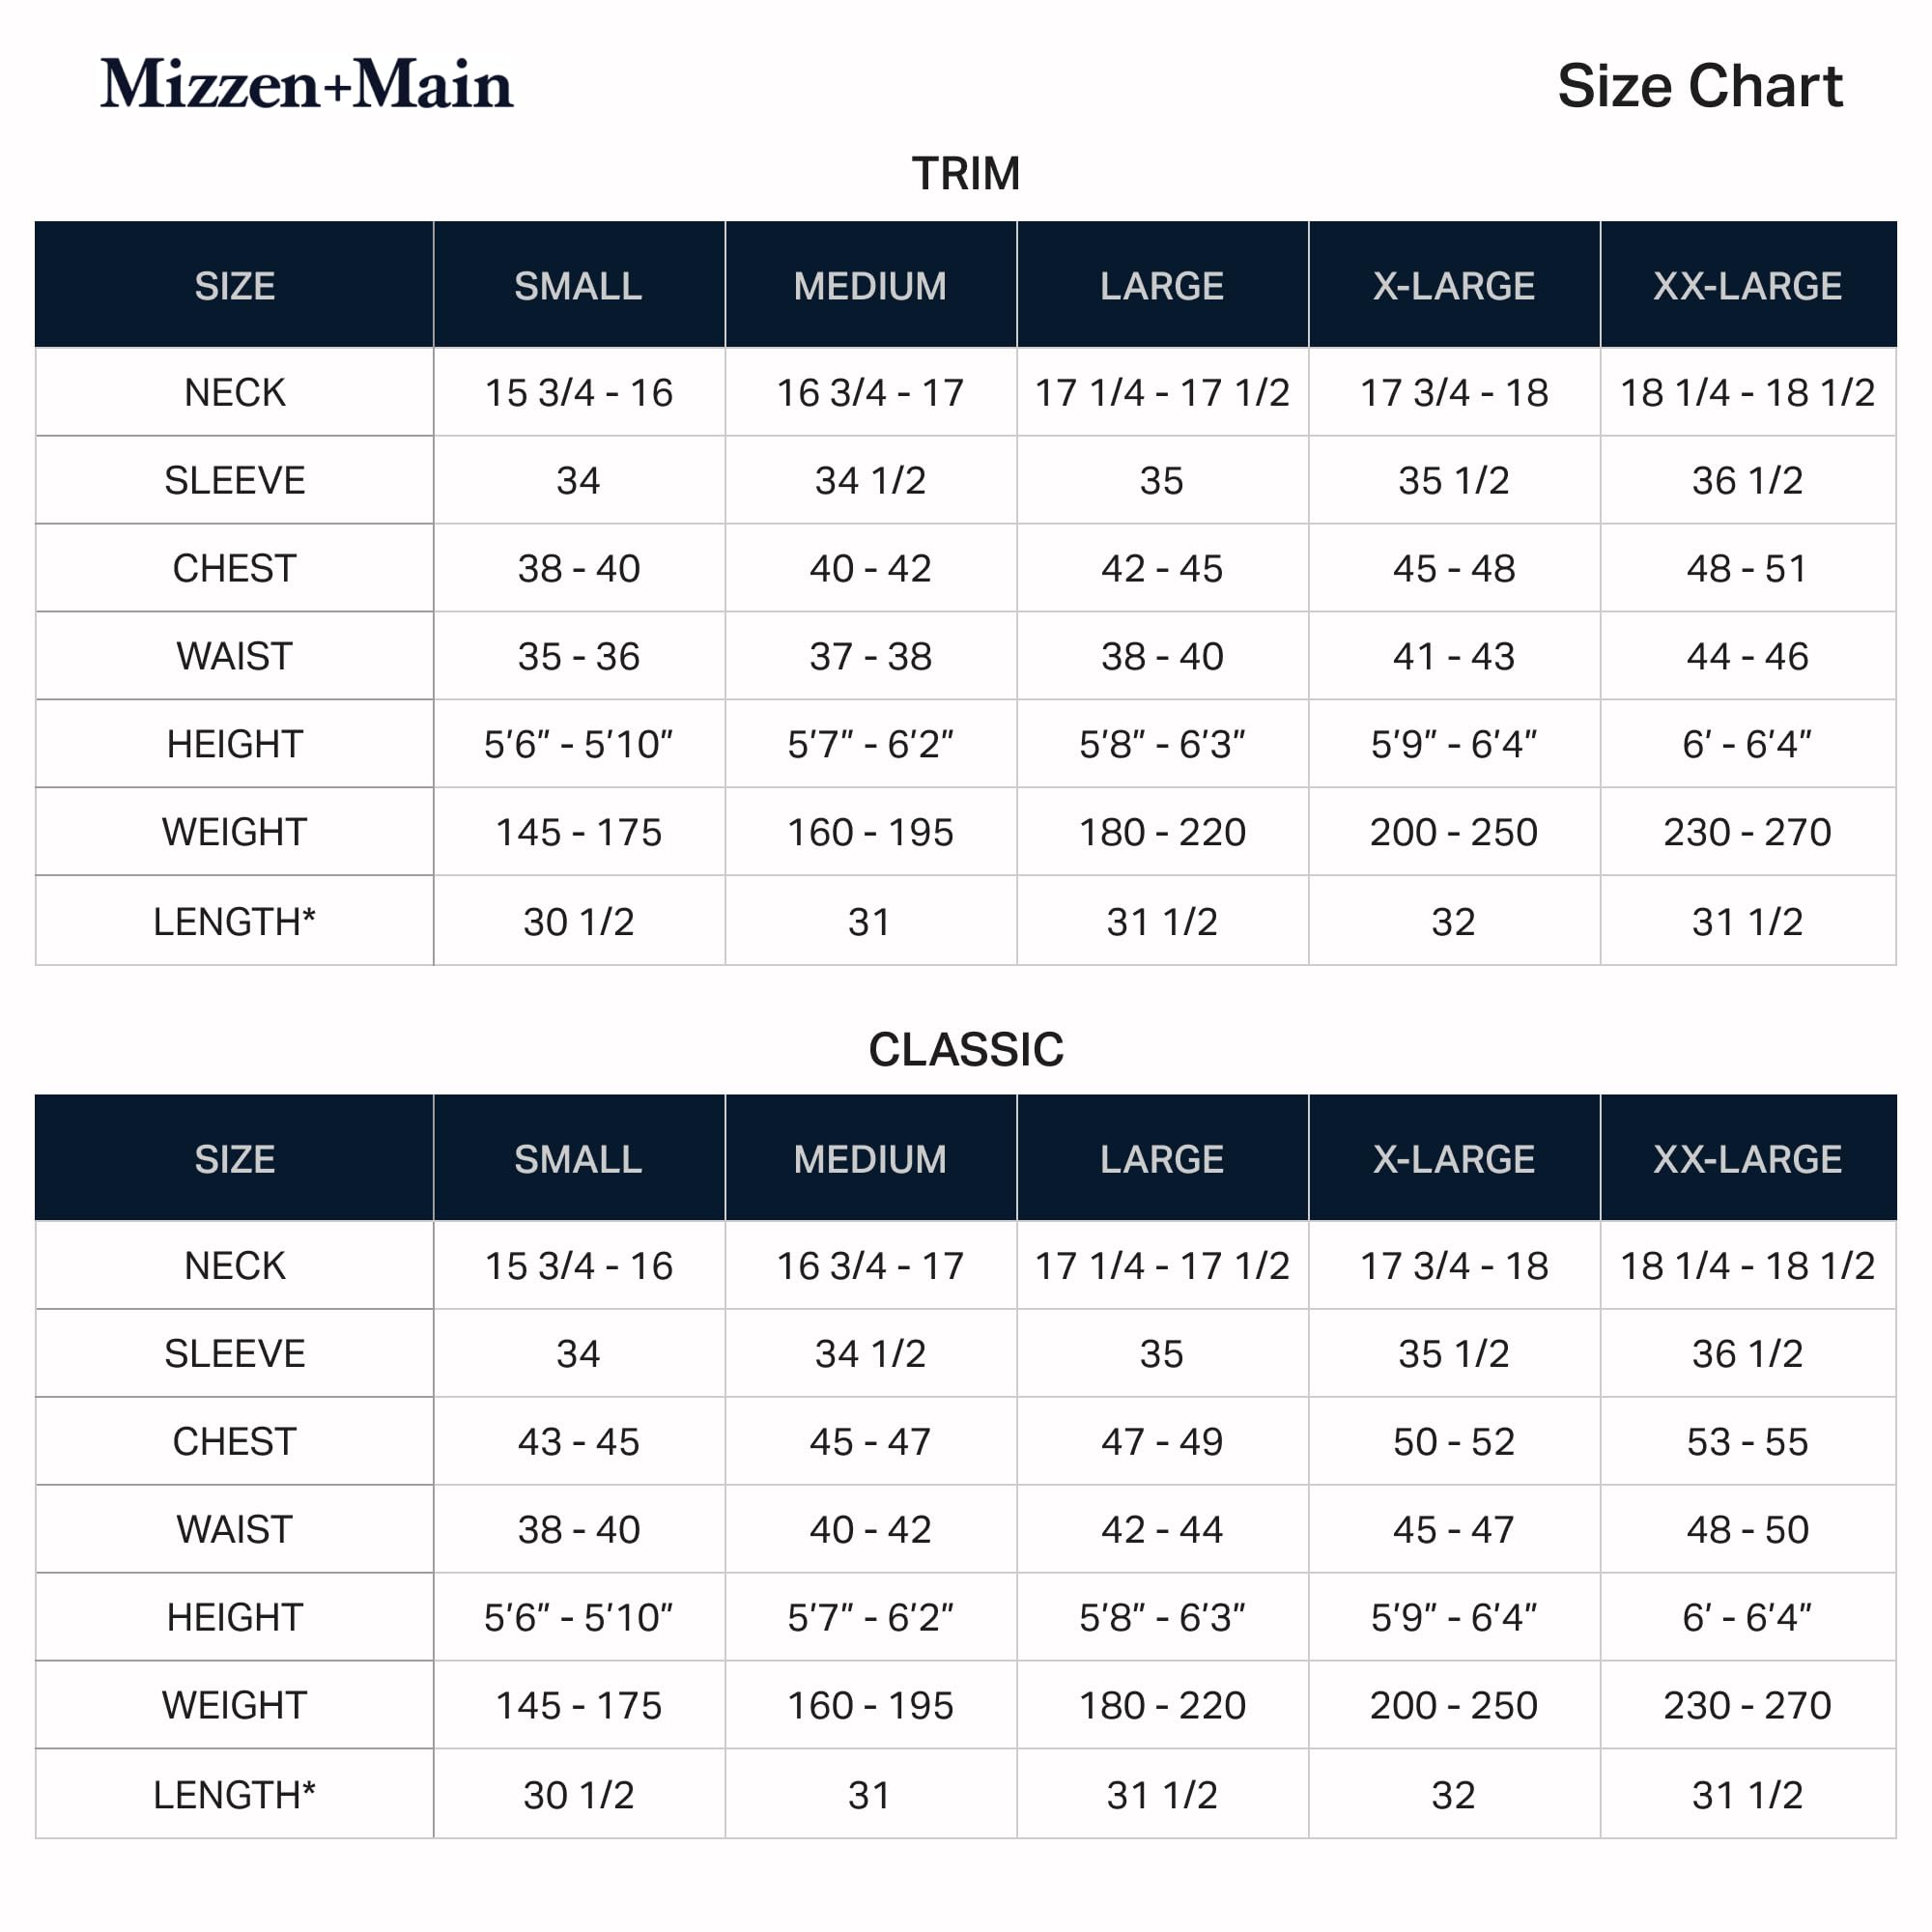The image size is (1932, 1932).
Task: Click the 45 - 47 waist cell under X-LARGE
Action: tap(1454, 1529)
